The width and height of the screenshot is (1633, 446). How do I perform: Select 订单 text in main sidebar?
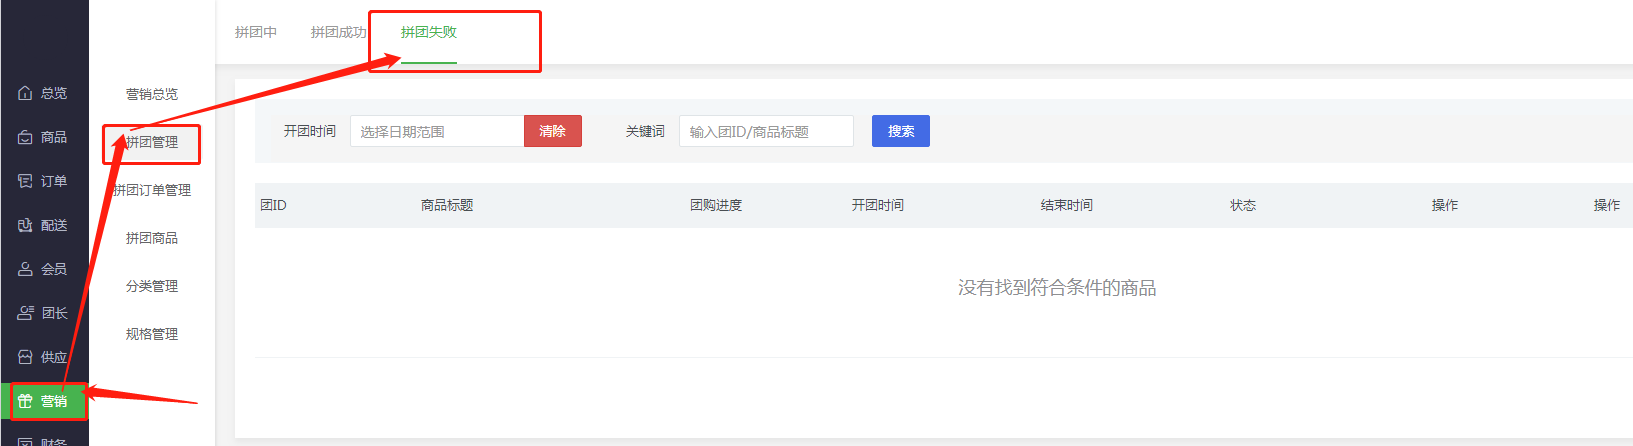pyautogui.click(x=54, y=181)
